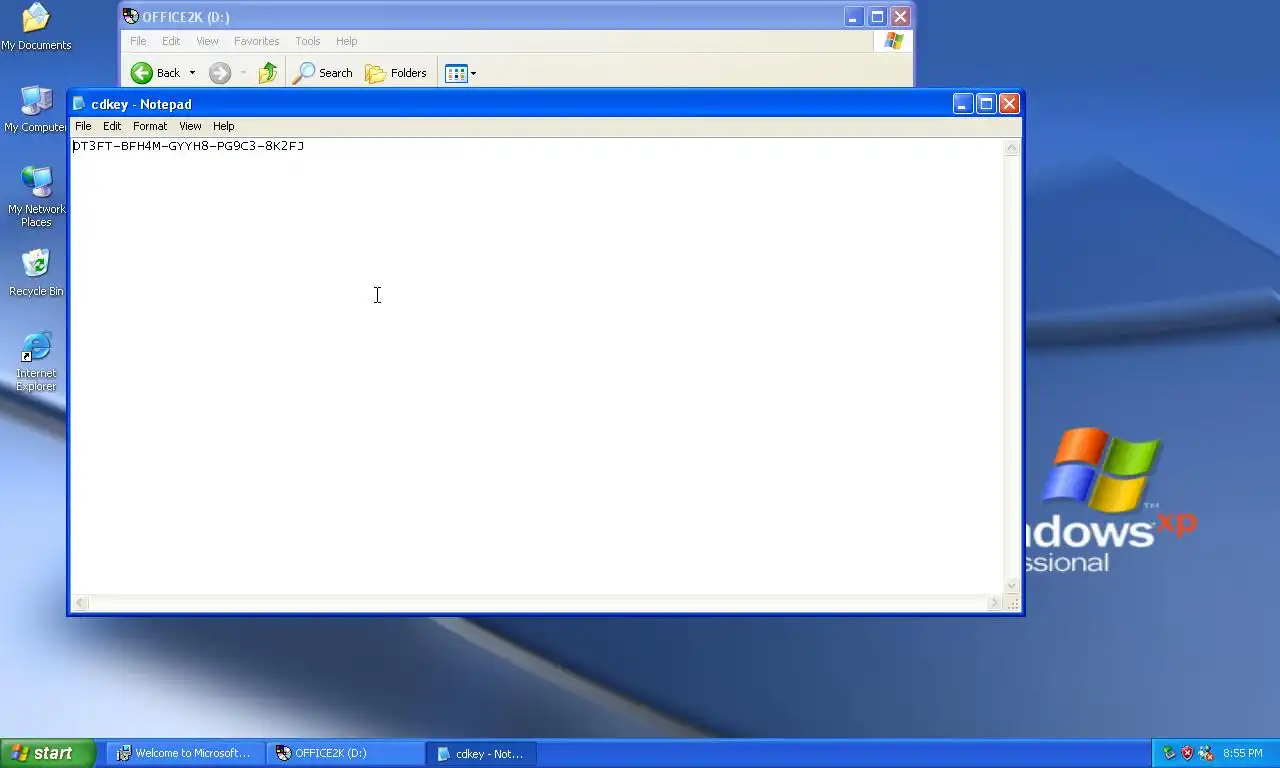Switch to OFFICE2K (D:) taskbar button

(346, 753)
